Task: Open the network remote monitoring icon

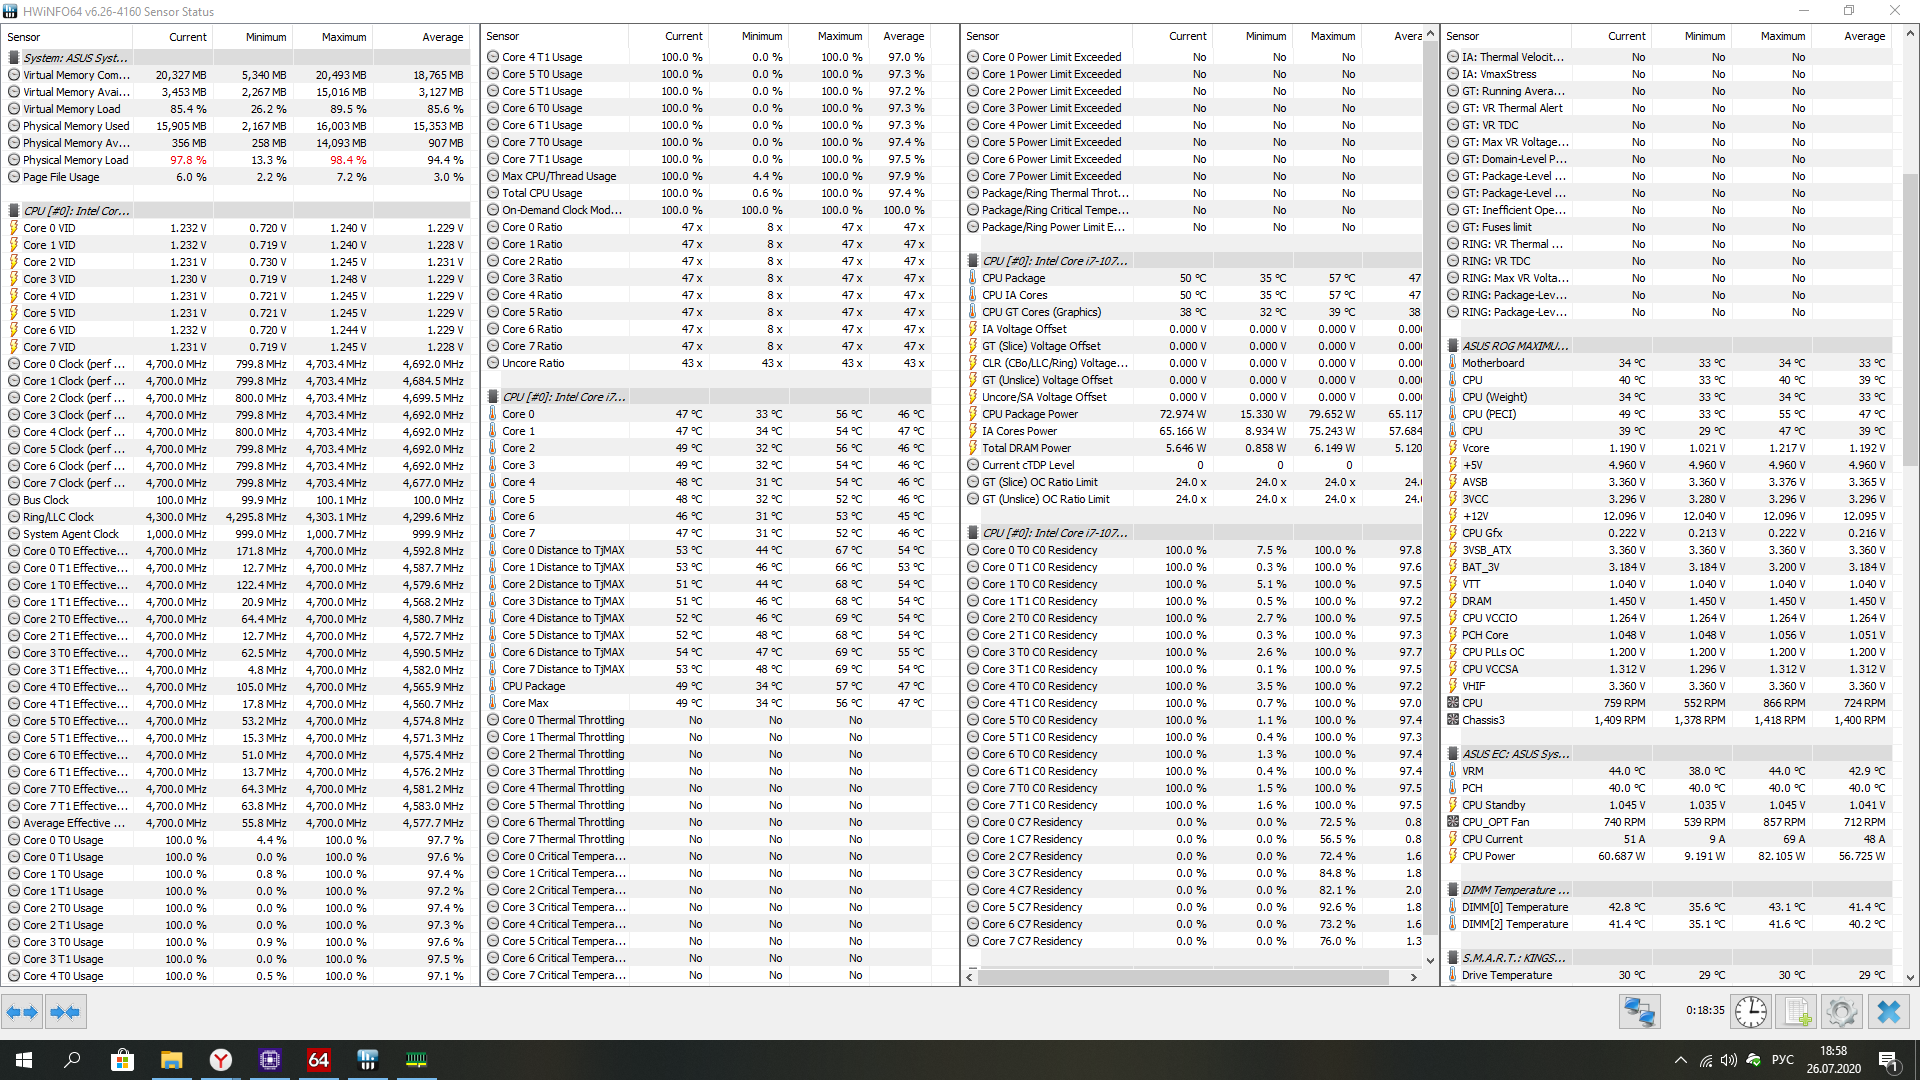Action: point(1639,1012)
